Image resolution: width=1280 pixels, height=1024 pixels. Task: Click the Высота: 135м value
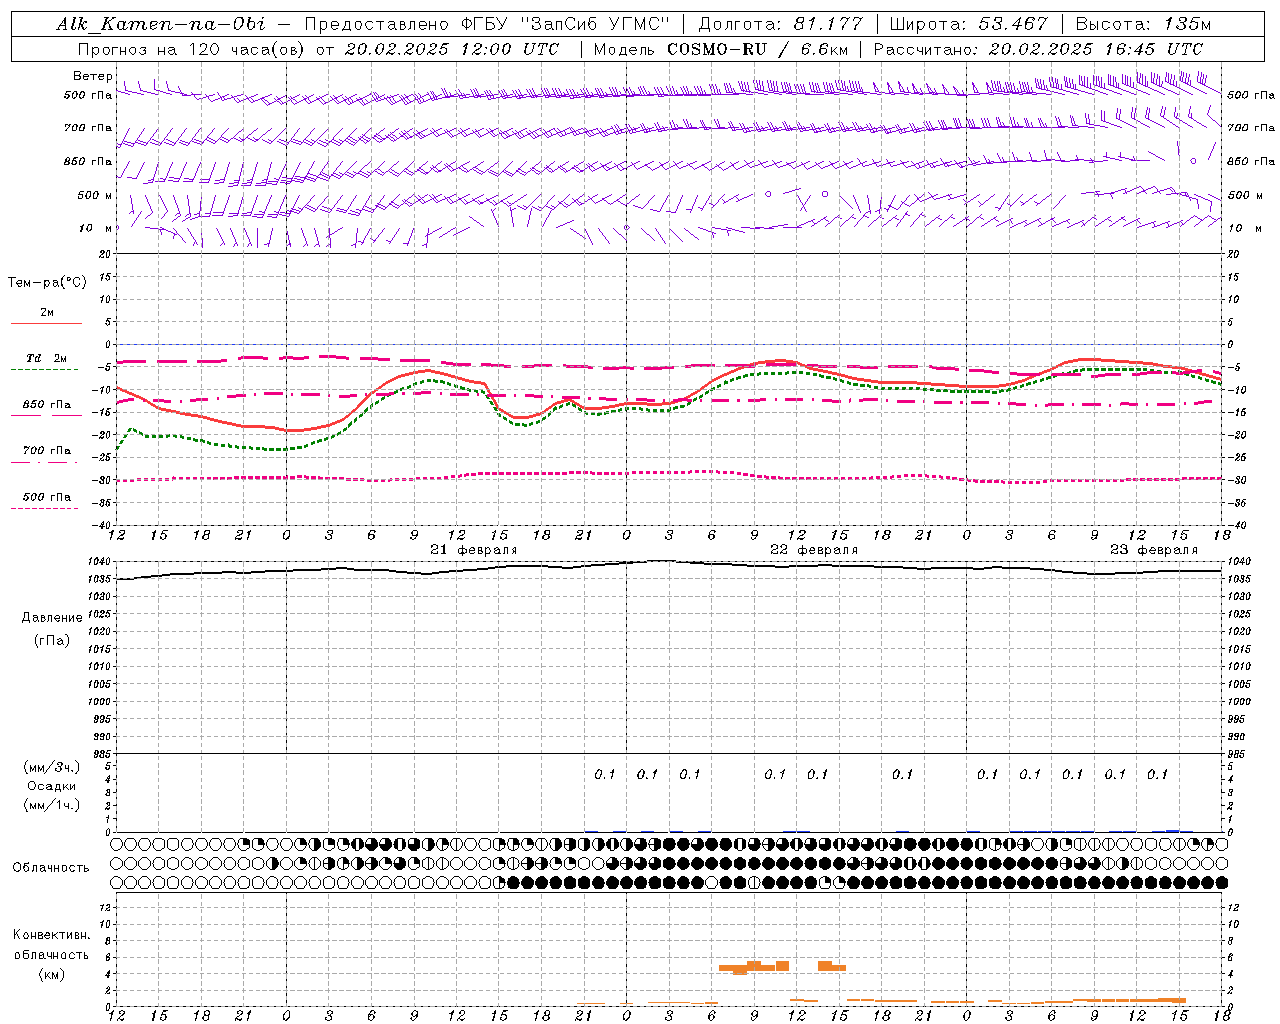pos(1143,24)
